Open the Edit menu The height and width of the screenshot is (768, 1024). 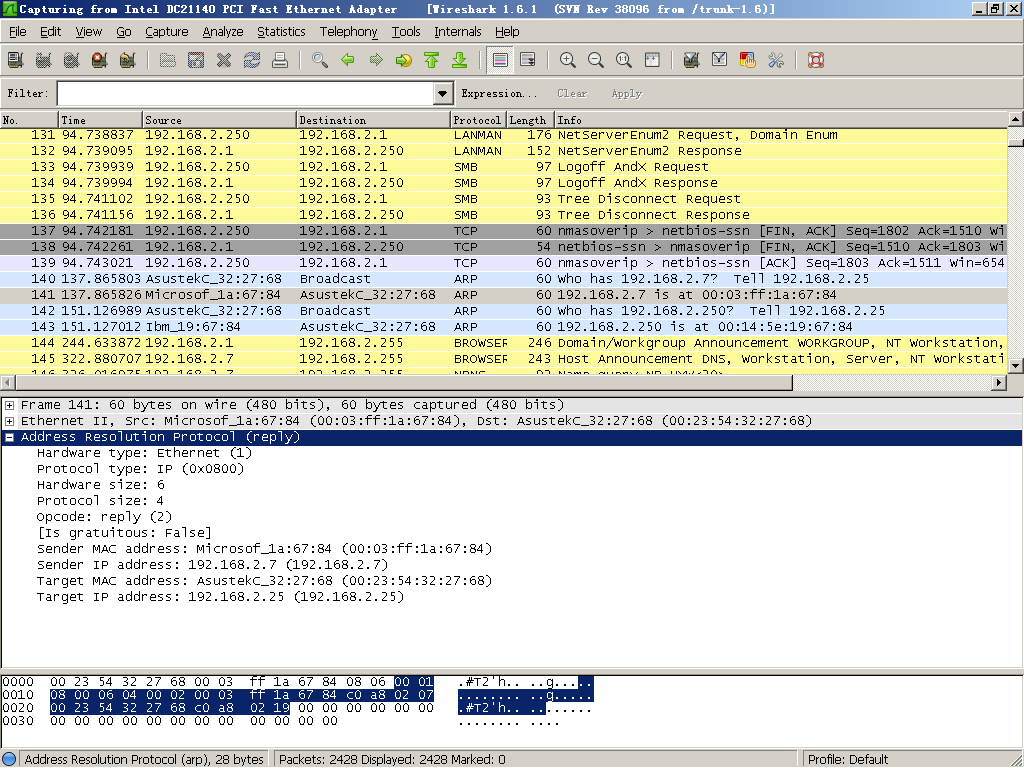click(50, 31)
